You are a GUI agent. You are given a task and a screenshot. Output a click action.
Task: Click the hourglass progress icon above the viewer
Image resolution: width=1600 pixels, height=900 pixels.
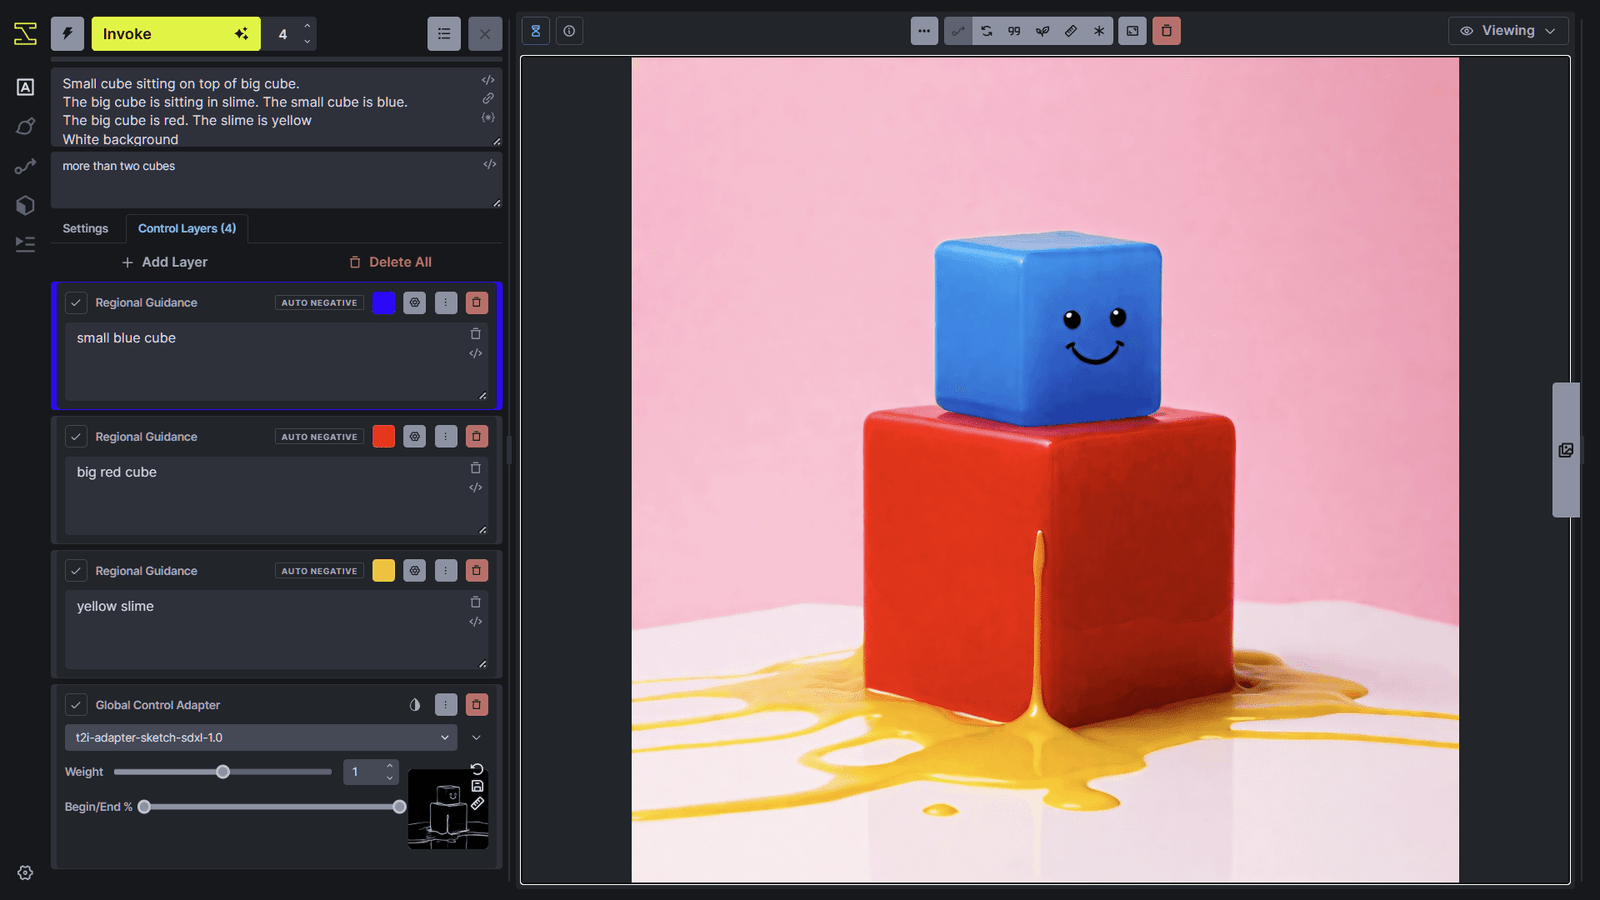[x=536, y=31]
